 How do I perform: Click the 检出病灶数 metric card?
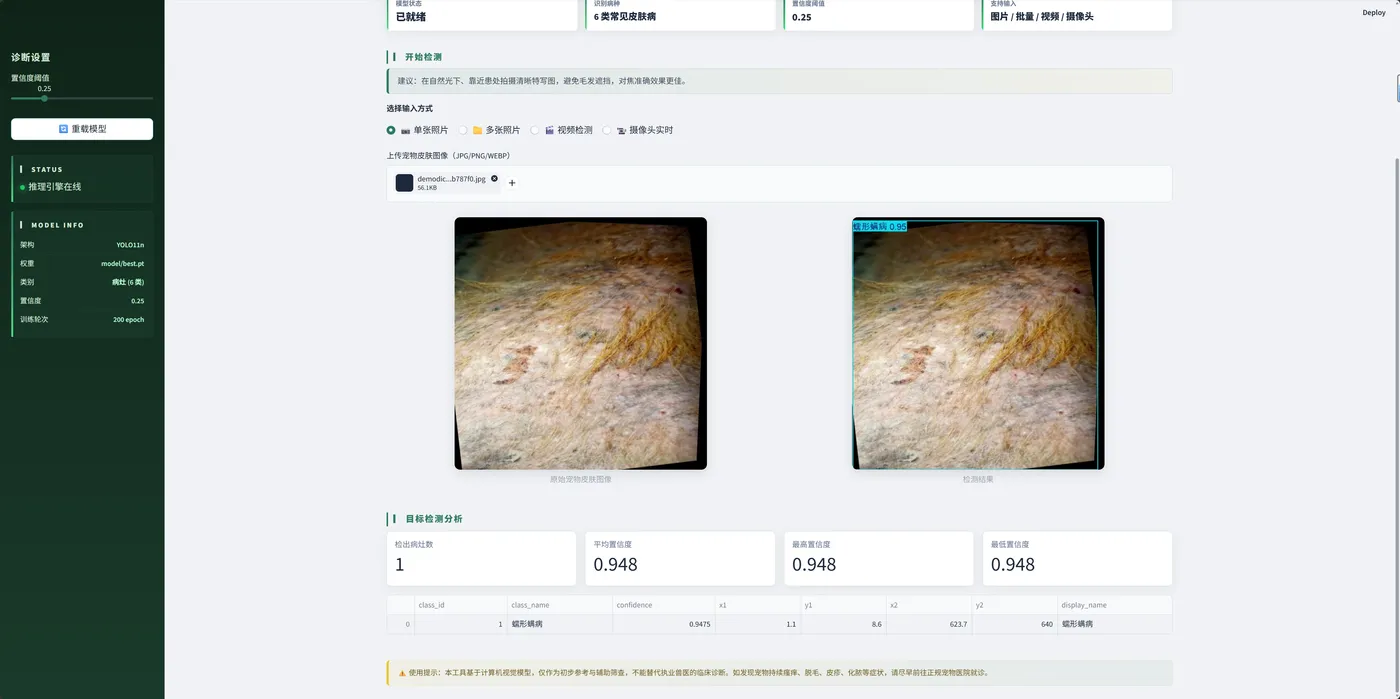click(x=481, y=558)
